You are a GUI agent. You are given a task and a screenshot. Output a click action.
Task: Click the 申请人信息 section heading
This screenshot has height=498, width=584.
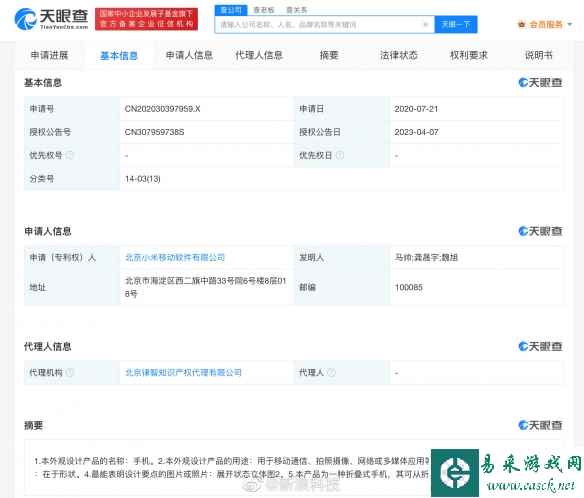pyautogui.click(x=48, y=231)
